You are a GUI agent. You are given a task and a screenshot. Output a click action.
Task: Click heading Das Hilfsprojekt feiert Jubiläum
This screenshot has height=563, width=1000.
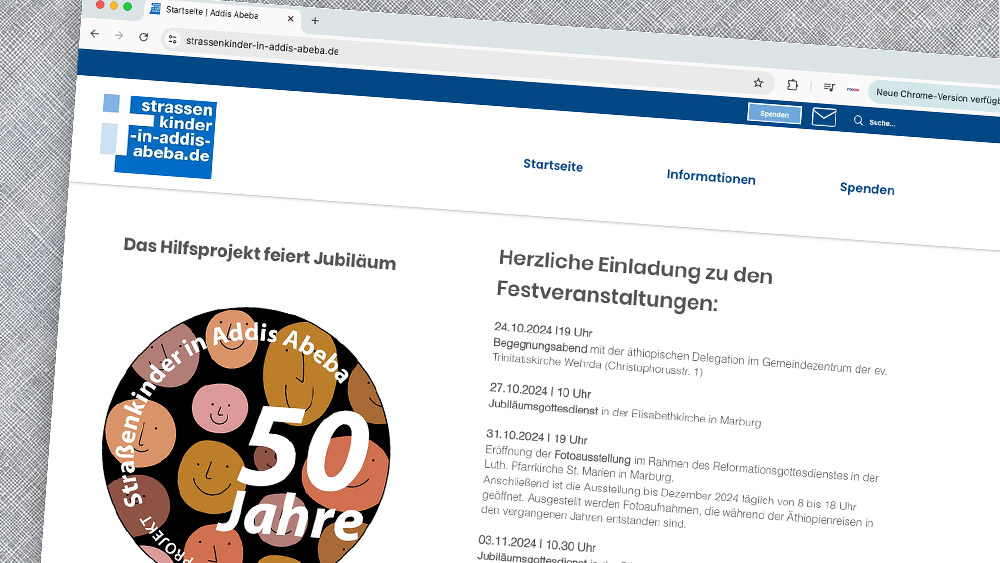tap(260, 254)
